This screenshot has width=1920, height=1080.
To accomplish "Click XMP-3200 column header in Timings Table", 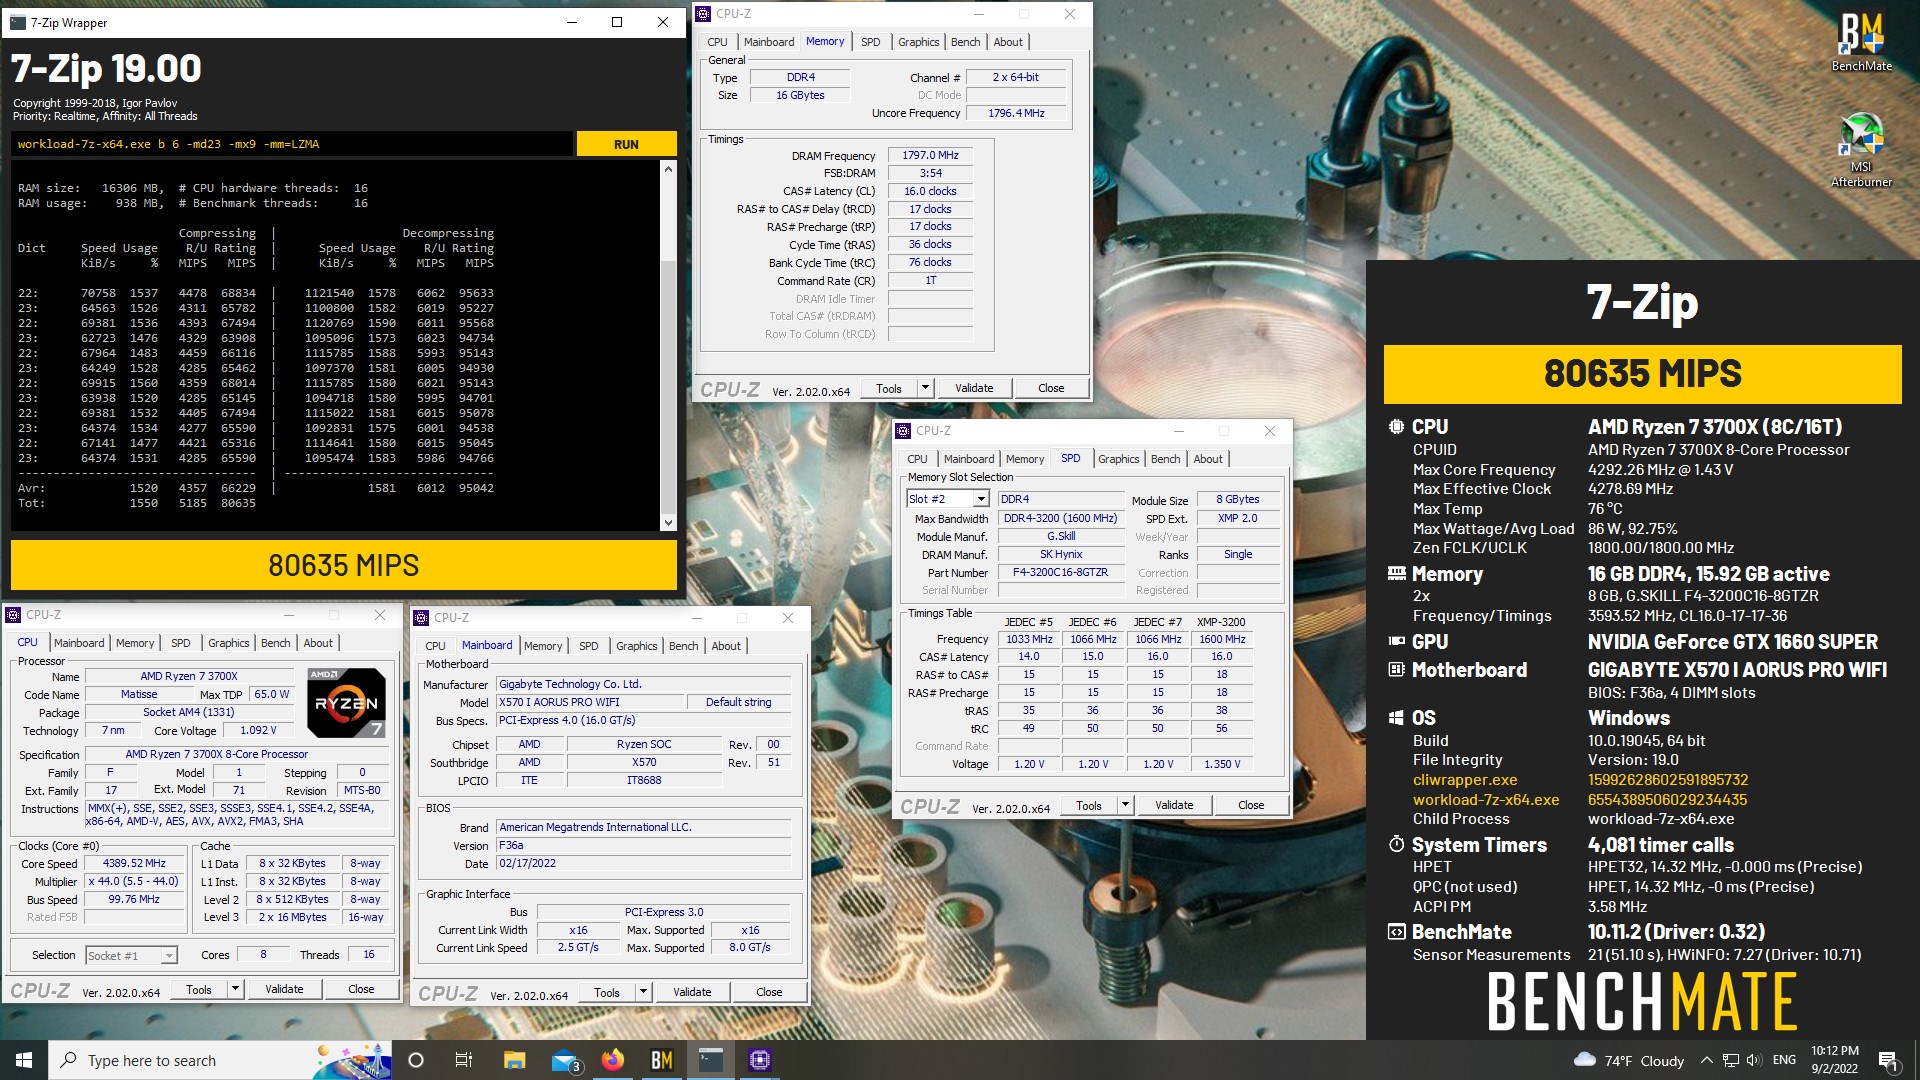I will tap(1221, 622).
